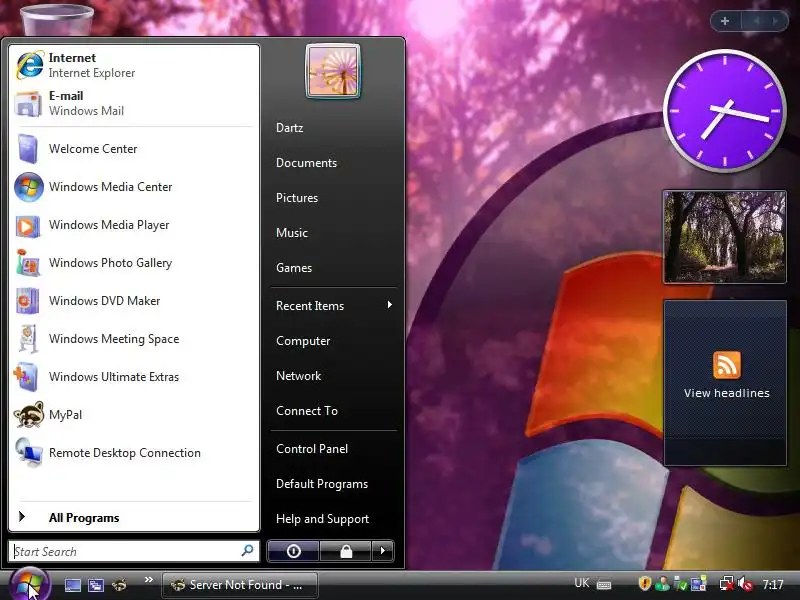Switch to Server Not Found taskbar window
This screenshot has width=800, height=600.
click(240, 585)
